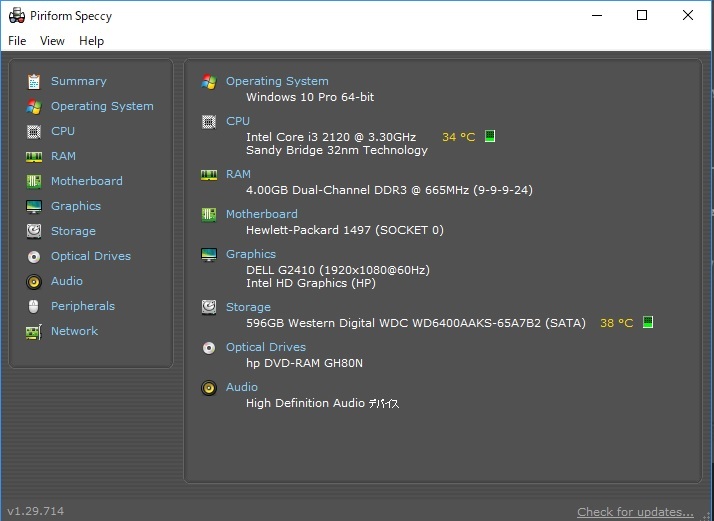
Task: Click the CPU chip icon in sidebar
Action: click(x=34, y=132)
